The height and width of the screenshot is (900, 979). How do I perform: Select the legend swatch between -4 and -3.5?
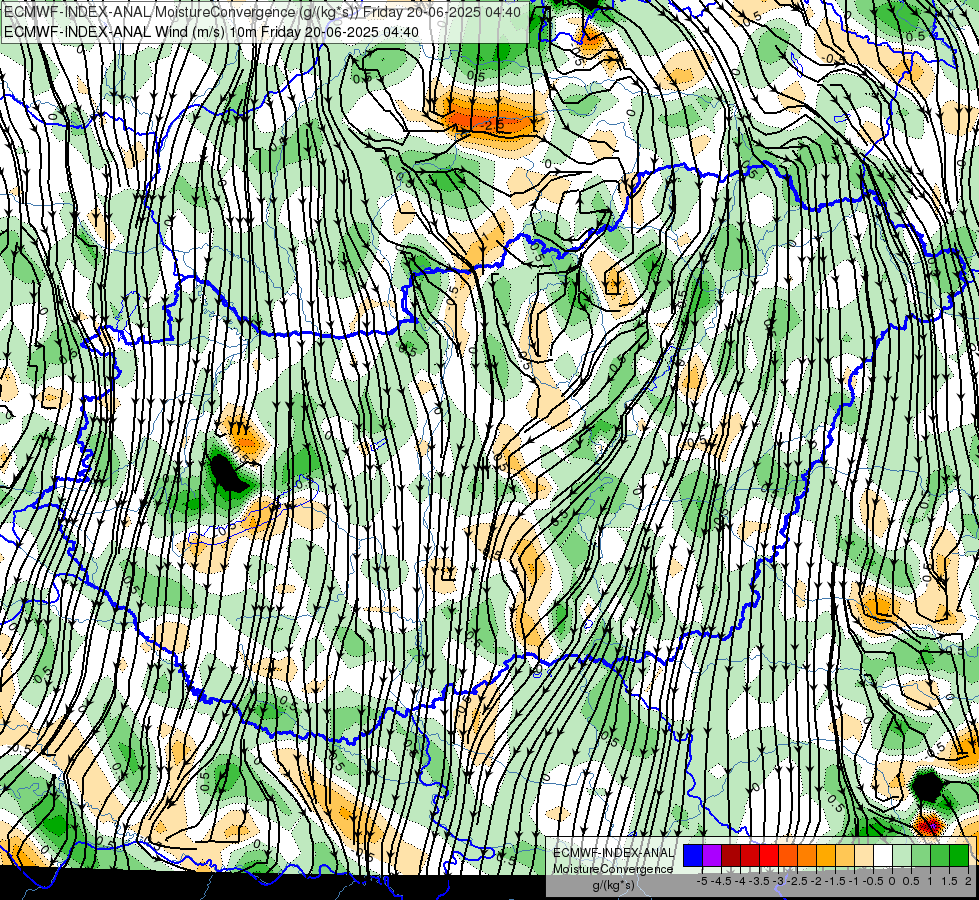(x=750, y=855)
